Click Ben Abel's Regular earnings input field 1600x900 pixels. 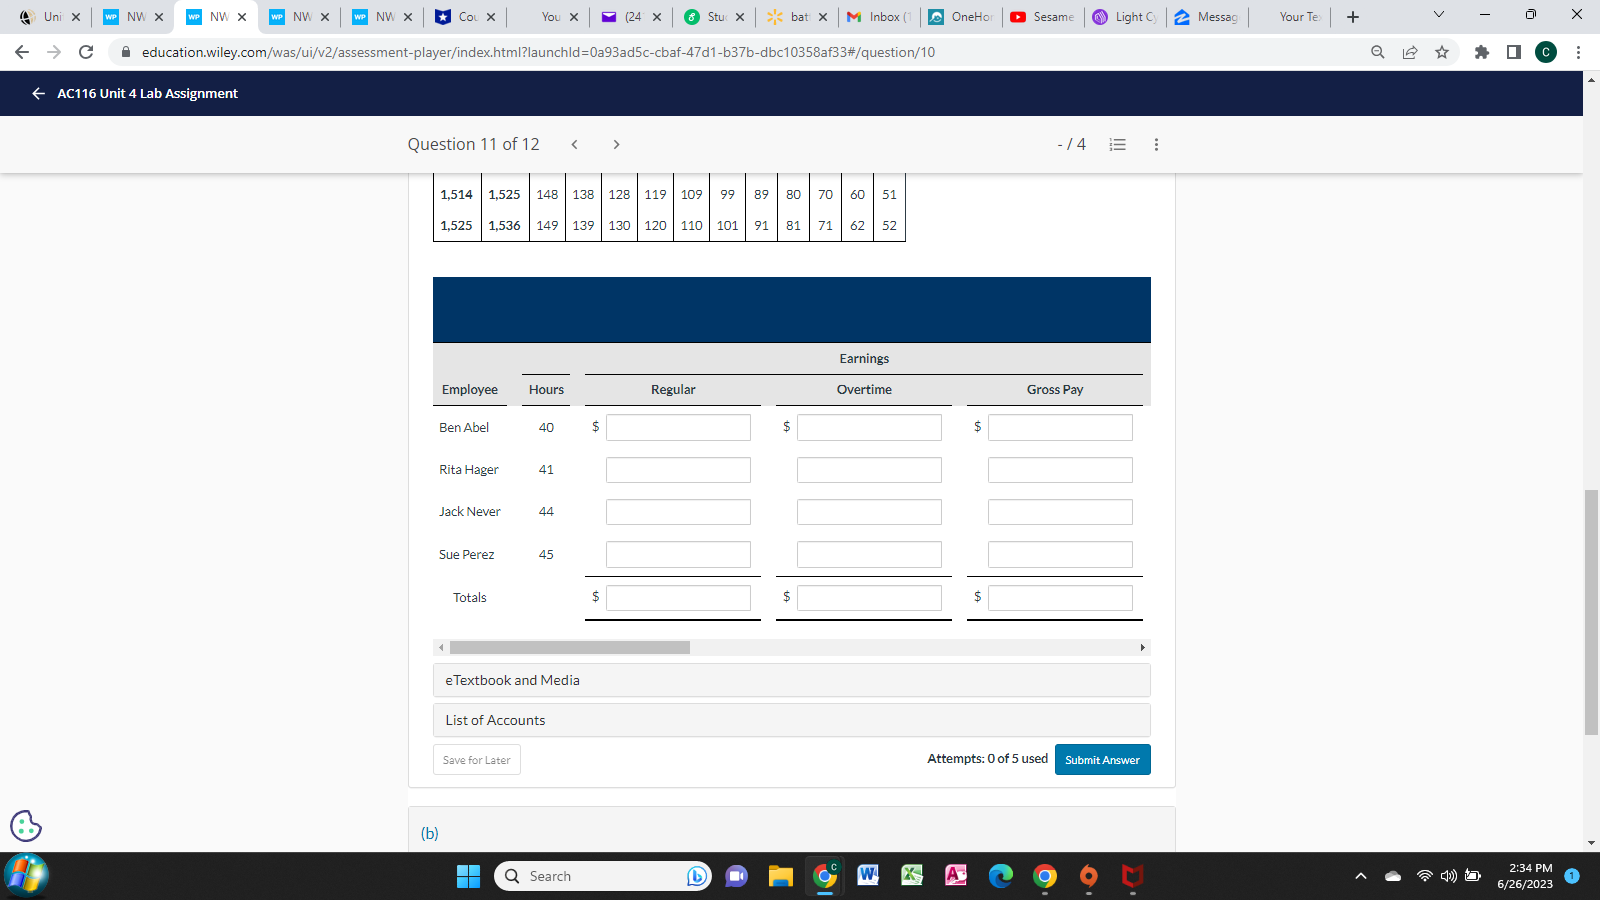[677, 427]
